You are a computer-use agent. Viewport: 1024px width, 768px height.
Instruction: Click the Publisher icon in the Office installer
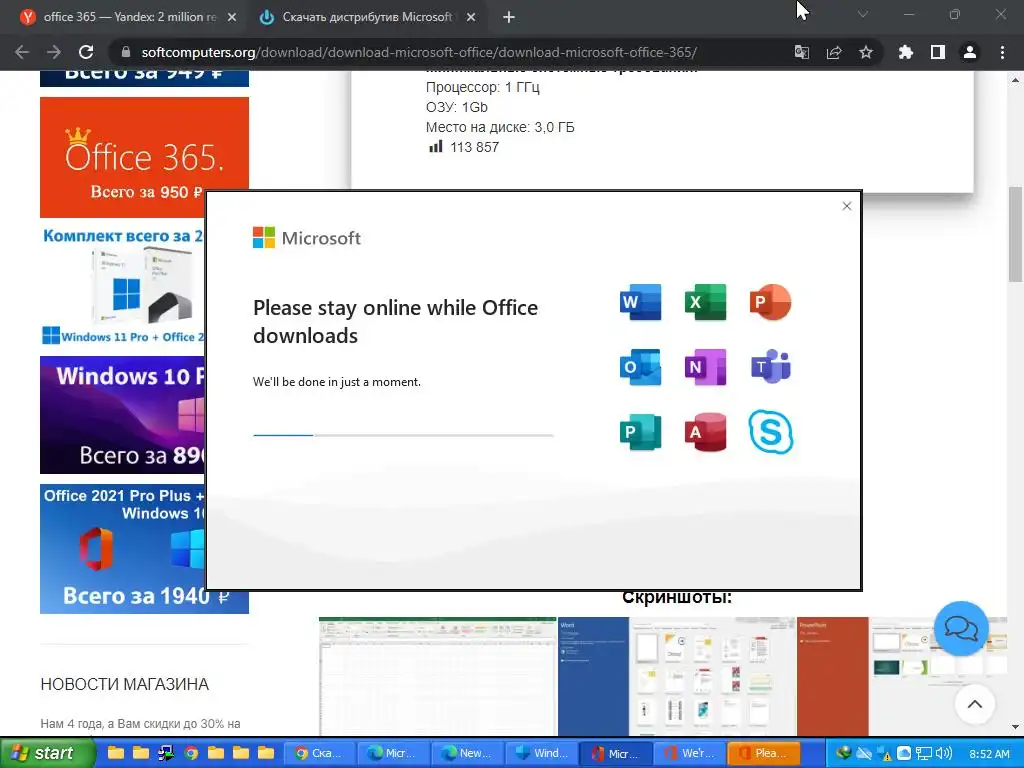point(640,432)
